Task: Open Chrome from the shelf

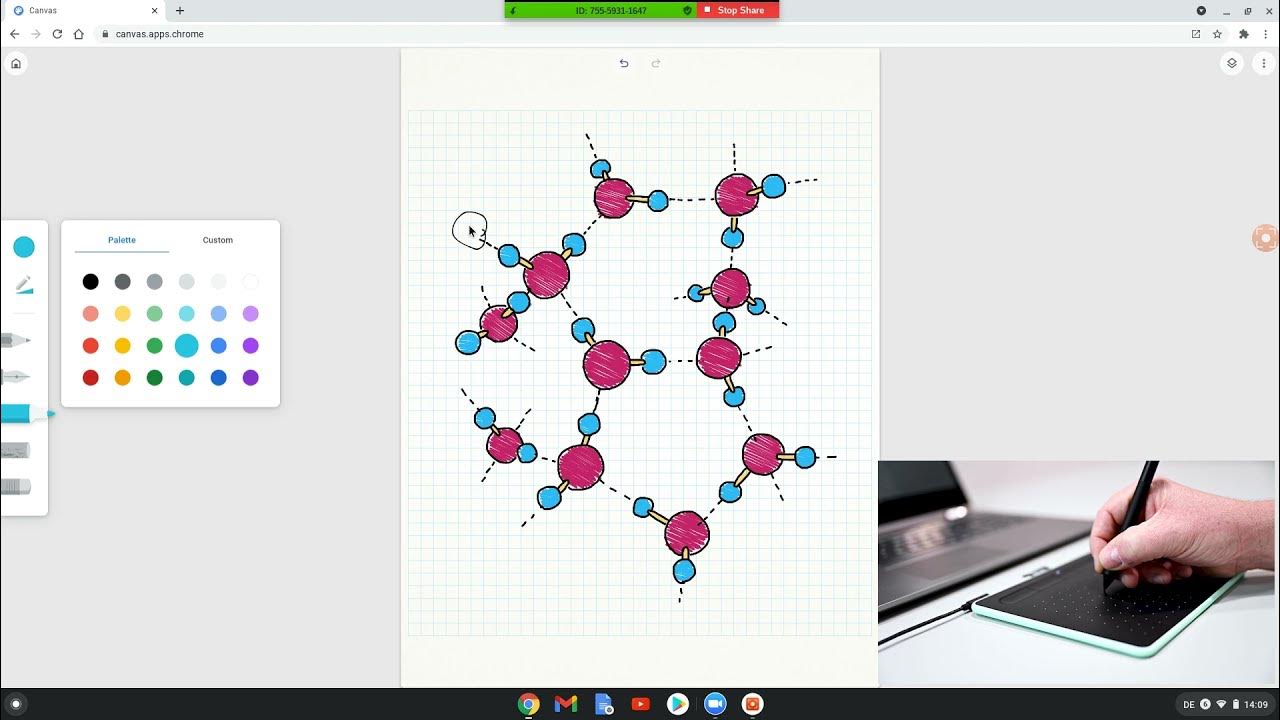Action: pyautogui.click(x=529, y=704)
